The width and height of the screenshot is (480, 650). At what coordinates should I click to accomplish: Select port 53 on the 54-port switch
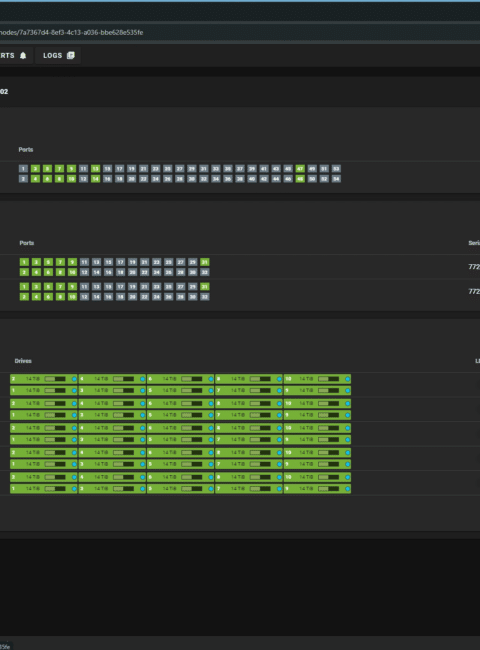[336, 169]
